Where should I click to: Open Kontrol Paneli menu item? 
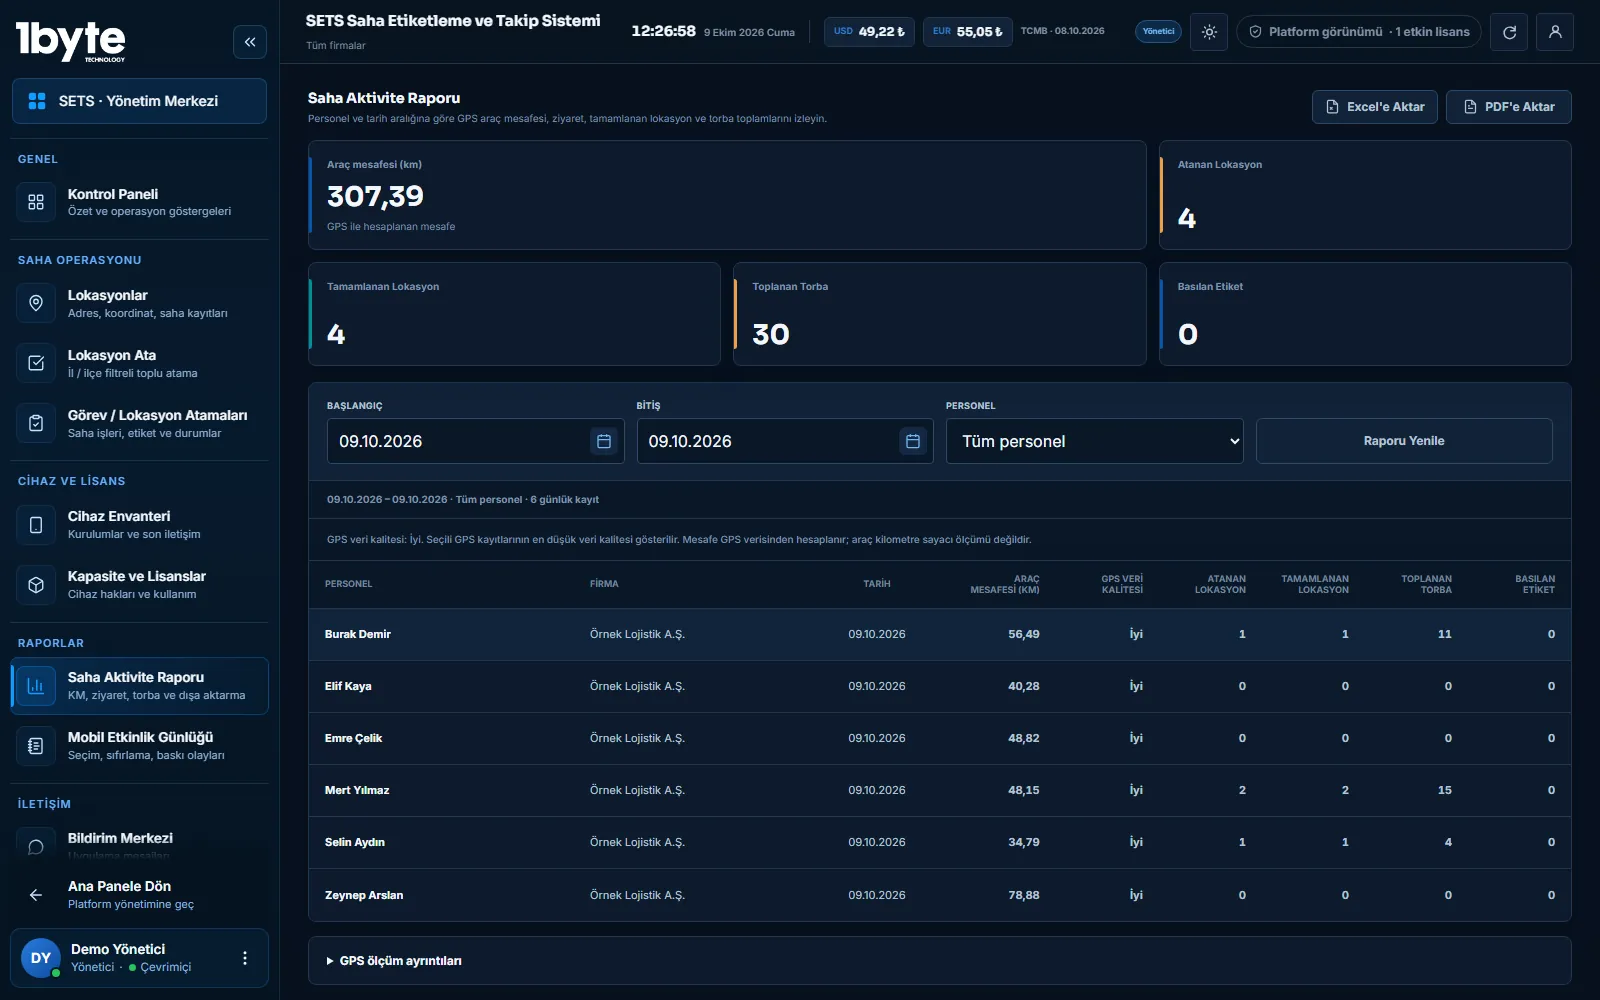pyautogui.click(x=139, y=202)
